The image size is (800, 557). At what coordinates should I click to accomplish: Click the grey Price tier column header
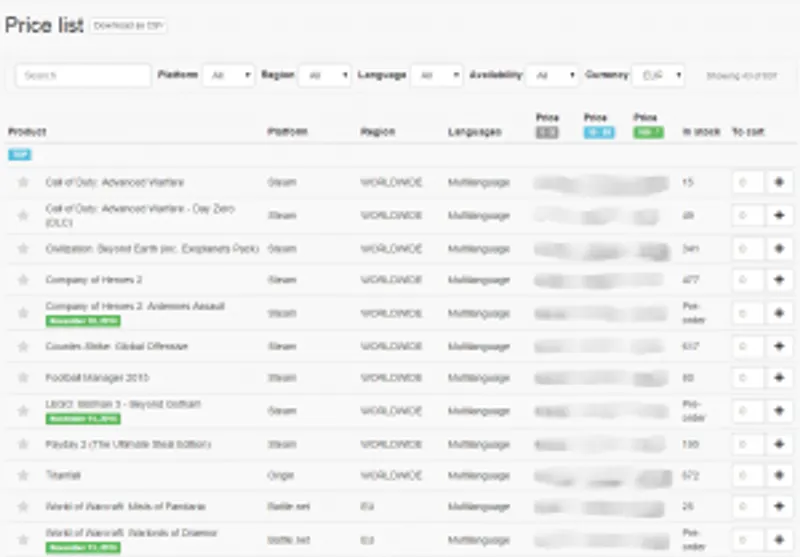point(547,125)
